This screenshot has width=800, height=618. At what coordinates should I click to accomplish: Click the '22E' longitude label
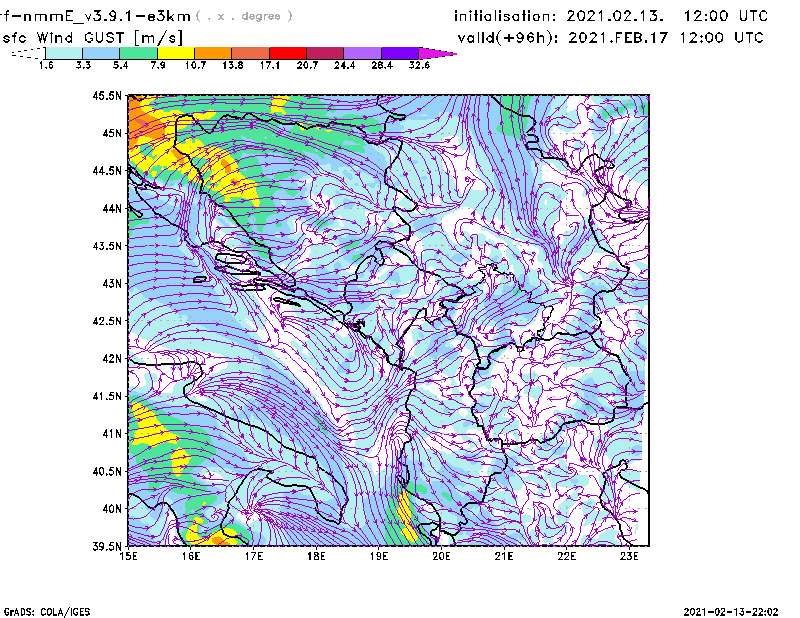[x=566, y=556]
